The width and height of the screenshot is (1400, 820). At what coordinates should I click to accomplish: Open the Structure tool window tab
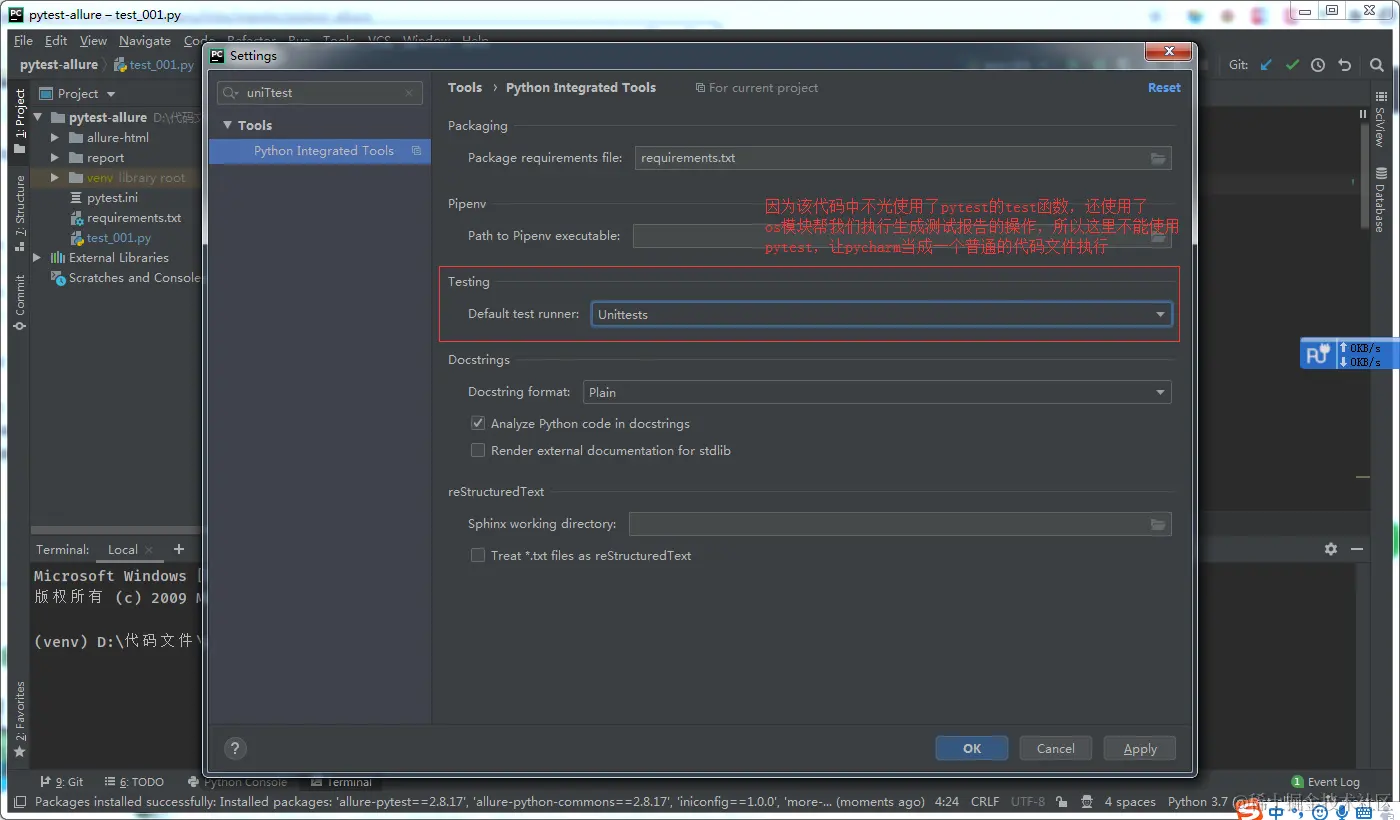coord(19,213)
